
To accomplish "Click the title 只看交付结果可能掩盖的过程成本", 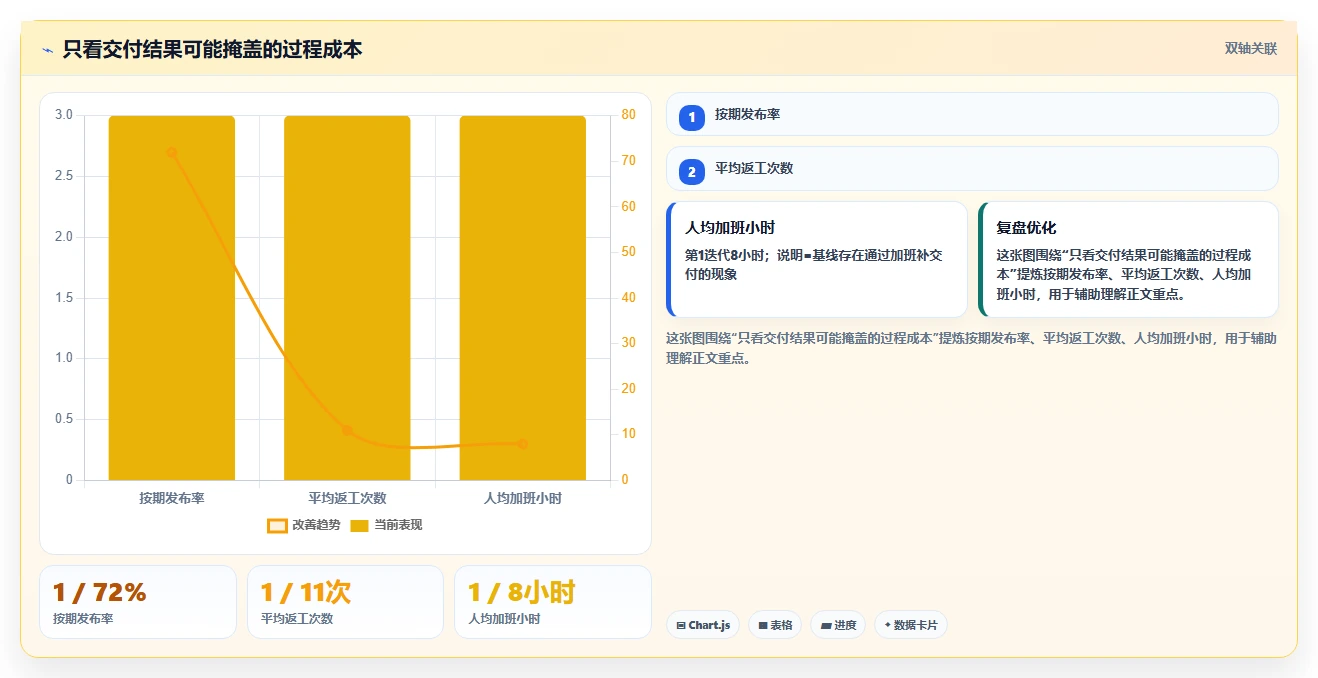I will pos(212,49).
